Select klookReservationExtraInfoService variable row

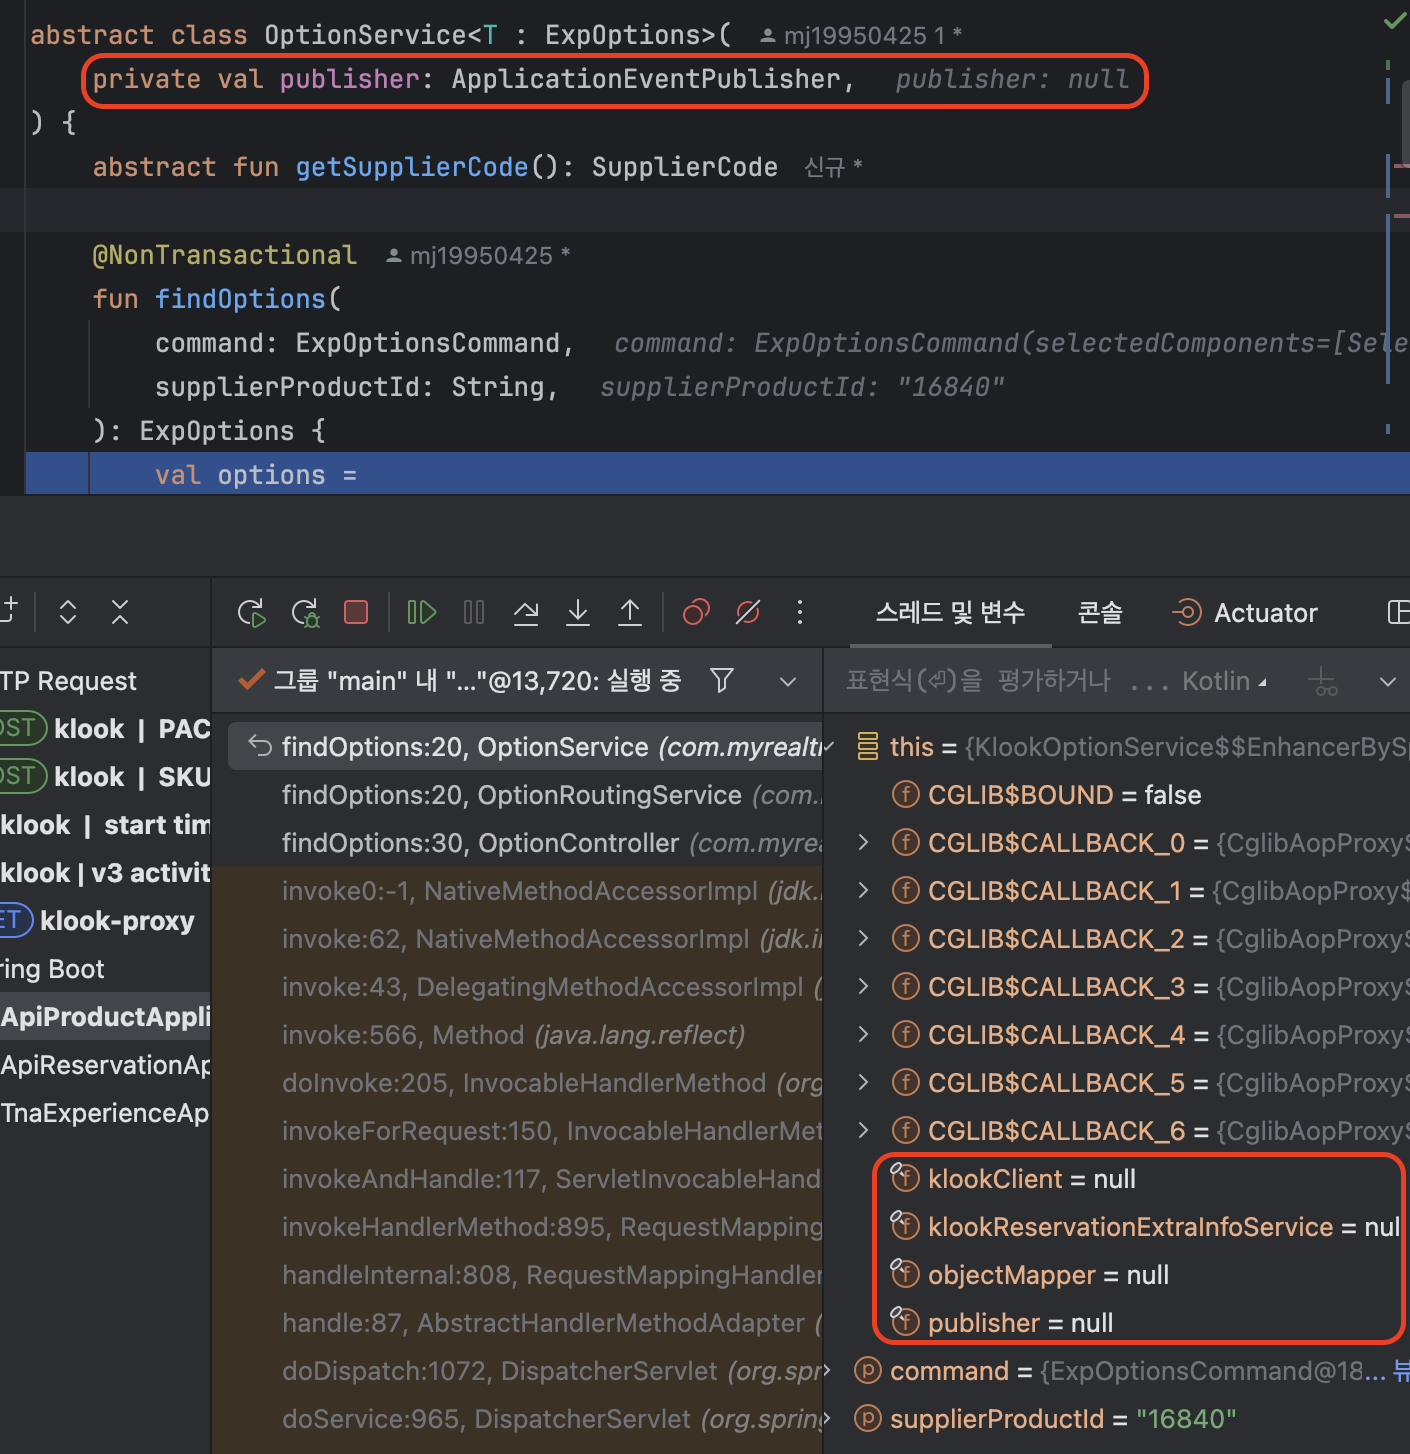coord(1117,1227)
